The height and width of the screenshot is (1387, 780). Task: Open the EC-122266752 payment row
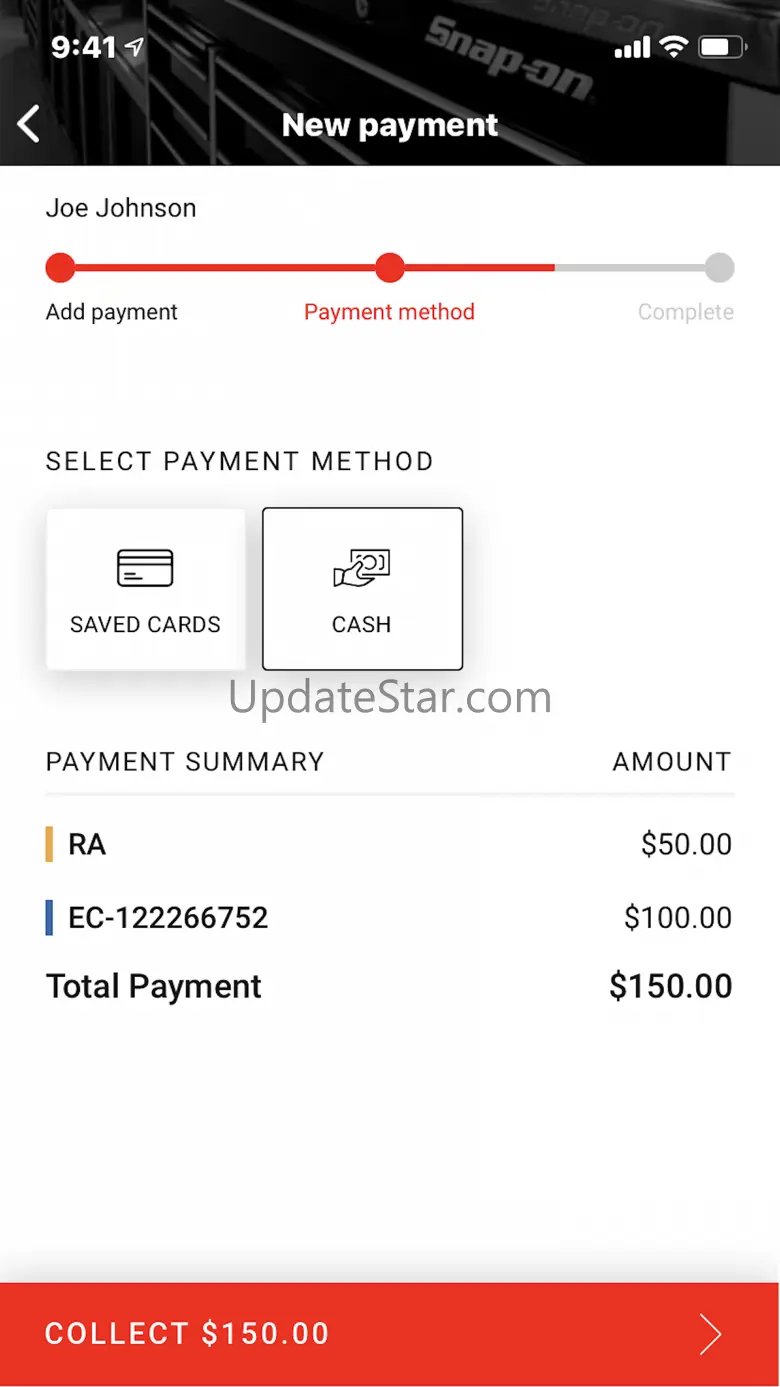(390, 917)
